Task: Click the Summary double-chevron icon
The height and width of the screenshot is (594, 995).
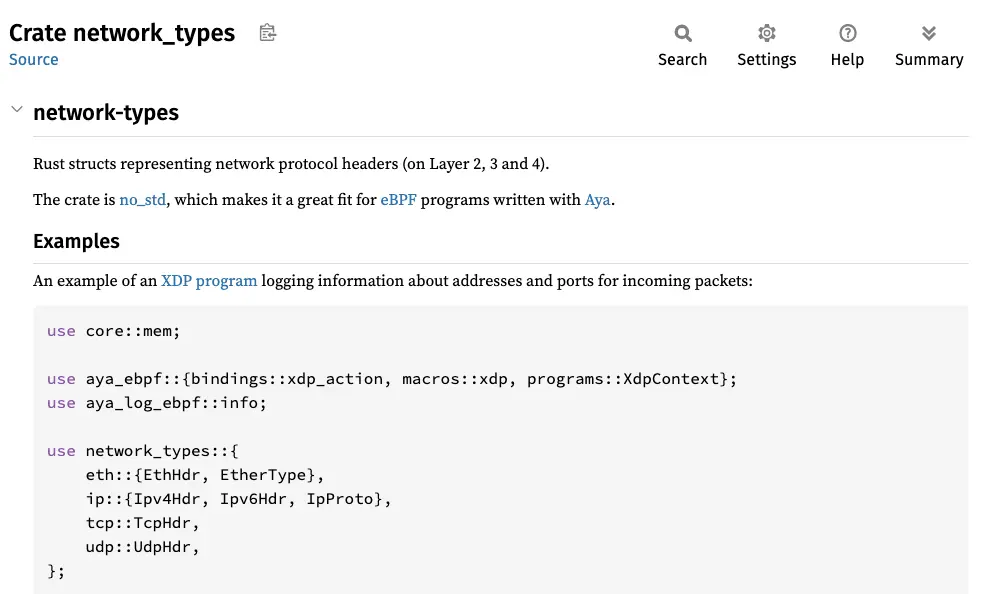Action: point(929,34)
